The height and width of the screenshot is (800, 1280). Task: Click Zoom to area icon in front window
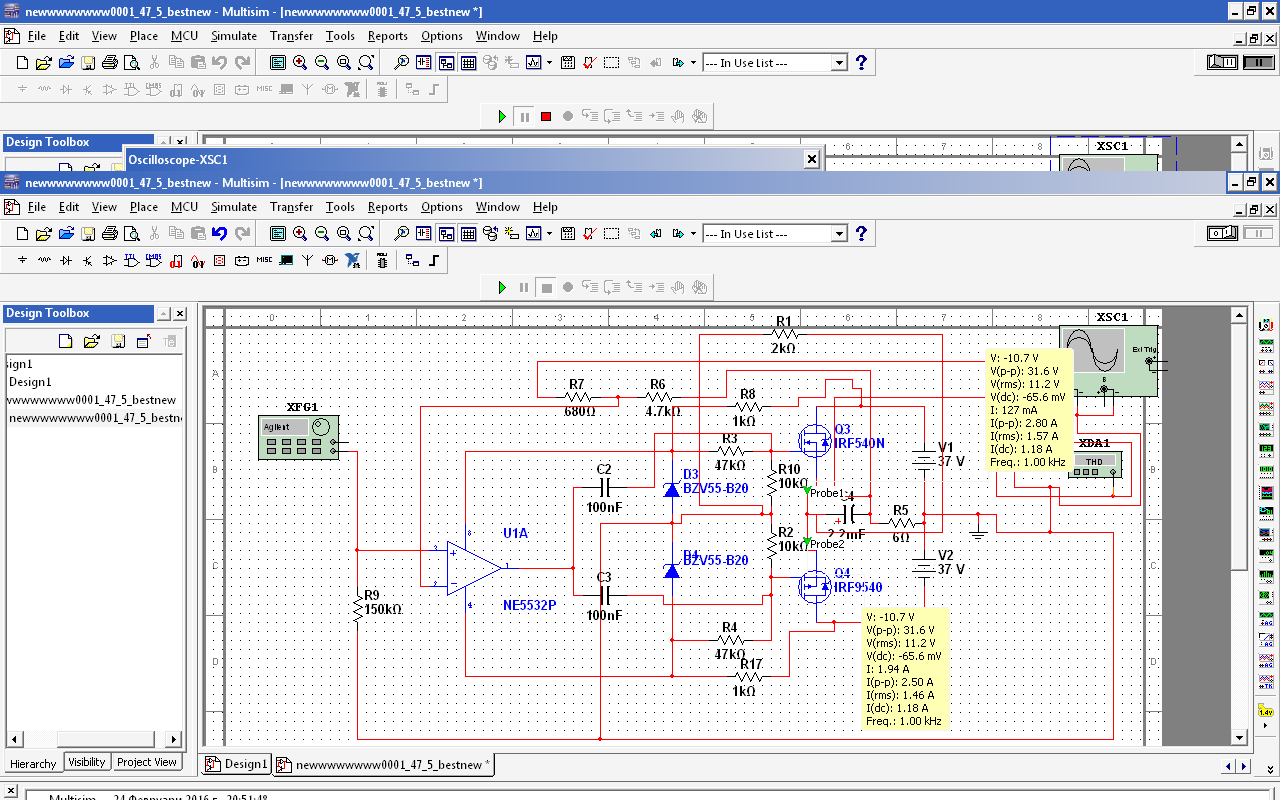(x=344, y=234)
